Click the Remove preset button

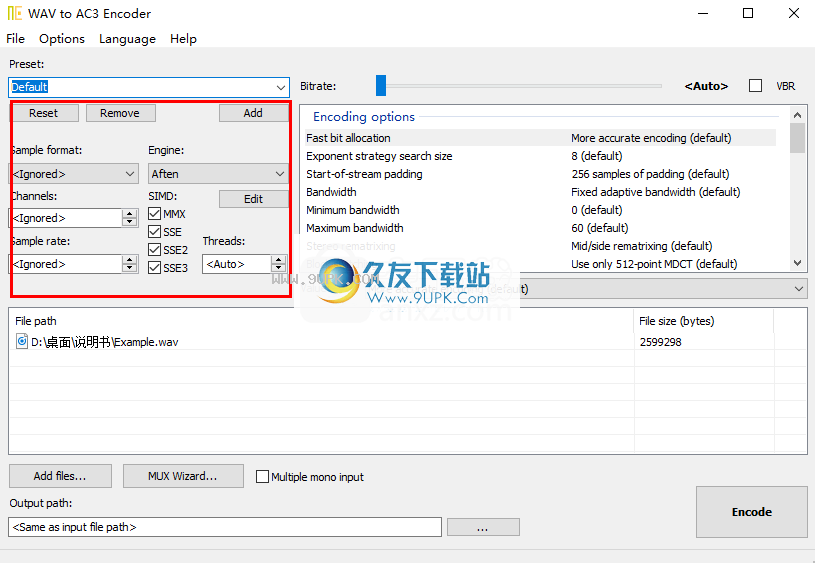[x=120, y=113]
